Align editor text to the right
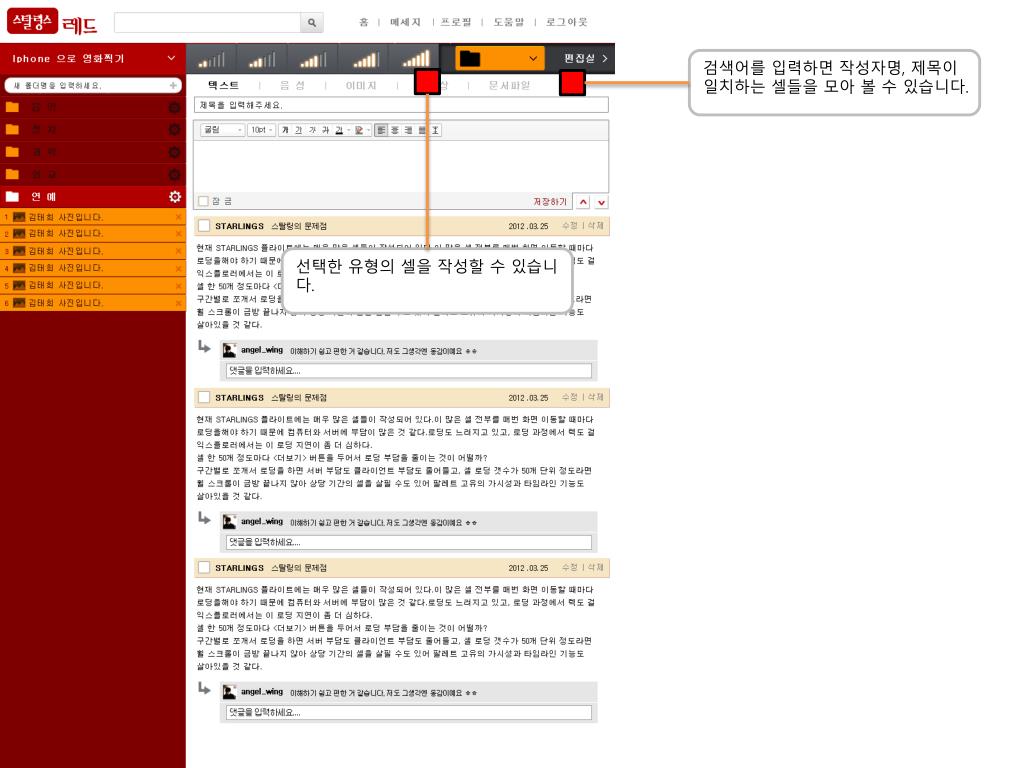Viewport: 1024px width, 768px height. 408,130
